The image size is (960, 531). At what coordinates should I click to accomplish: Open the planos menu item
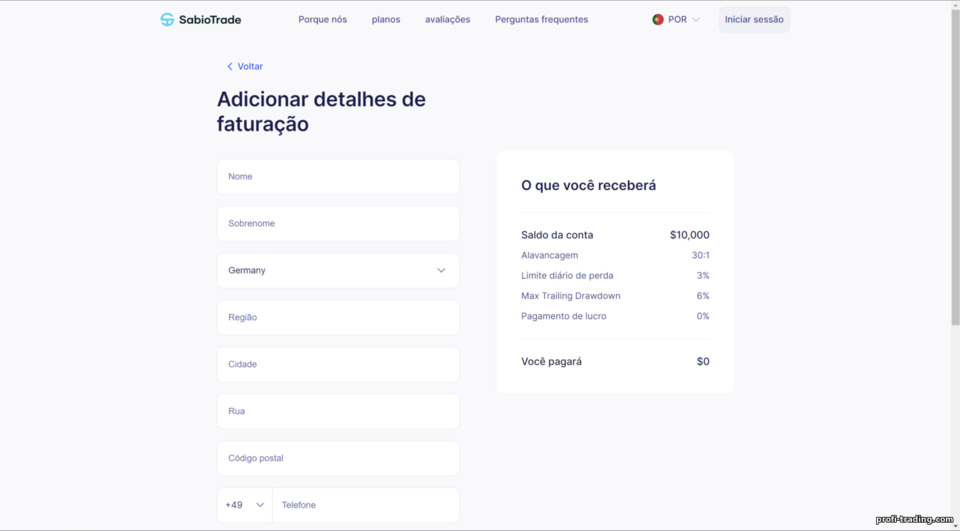386,20
